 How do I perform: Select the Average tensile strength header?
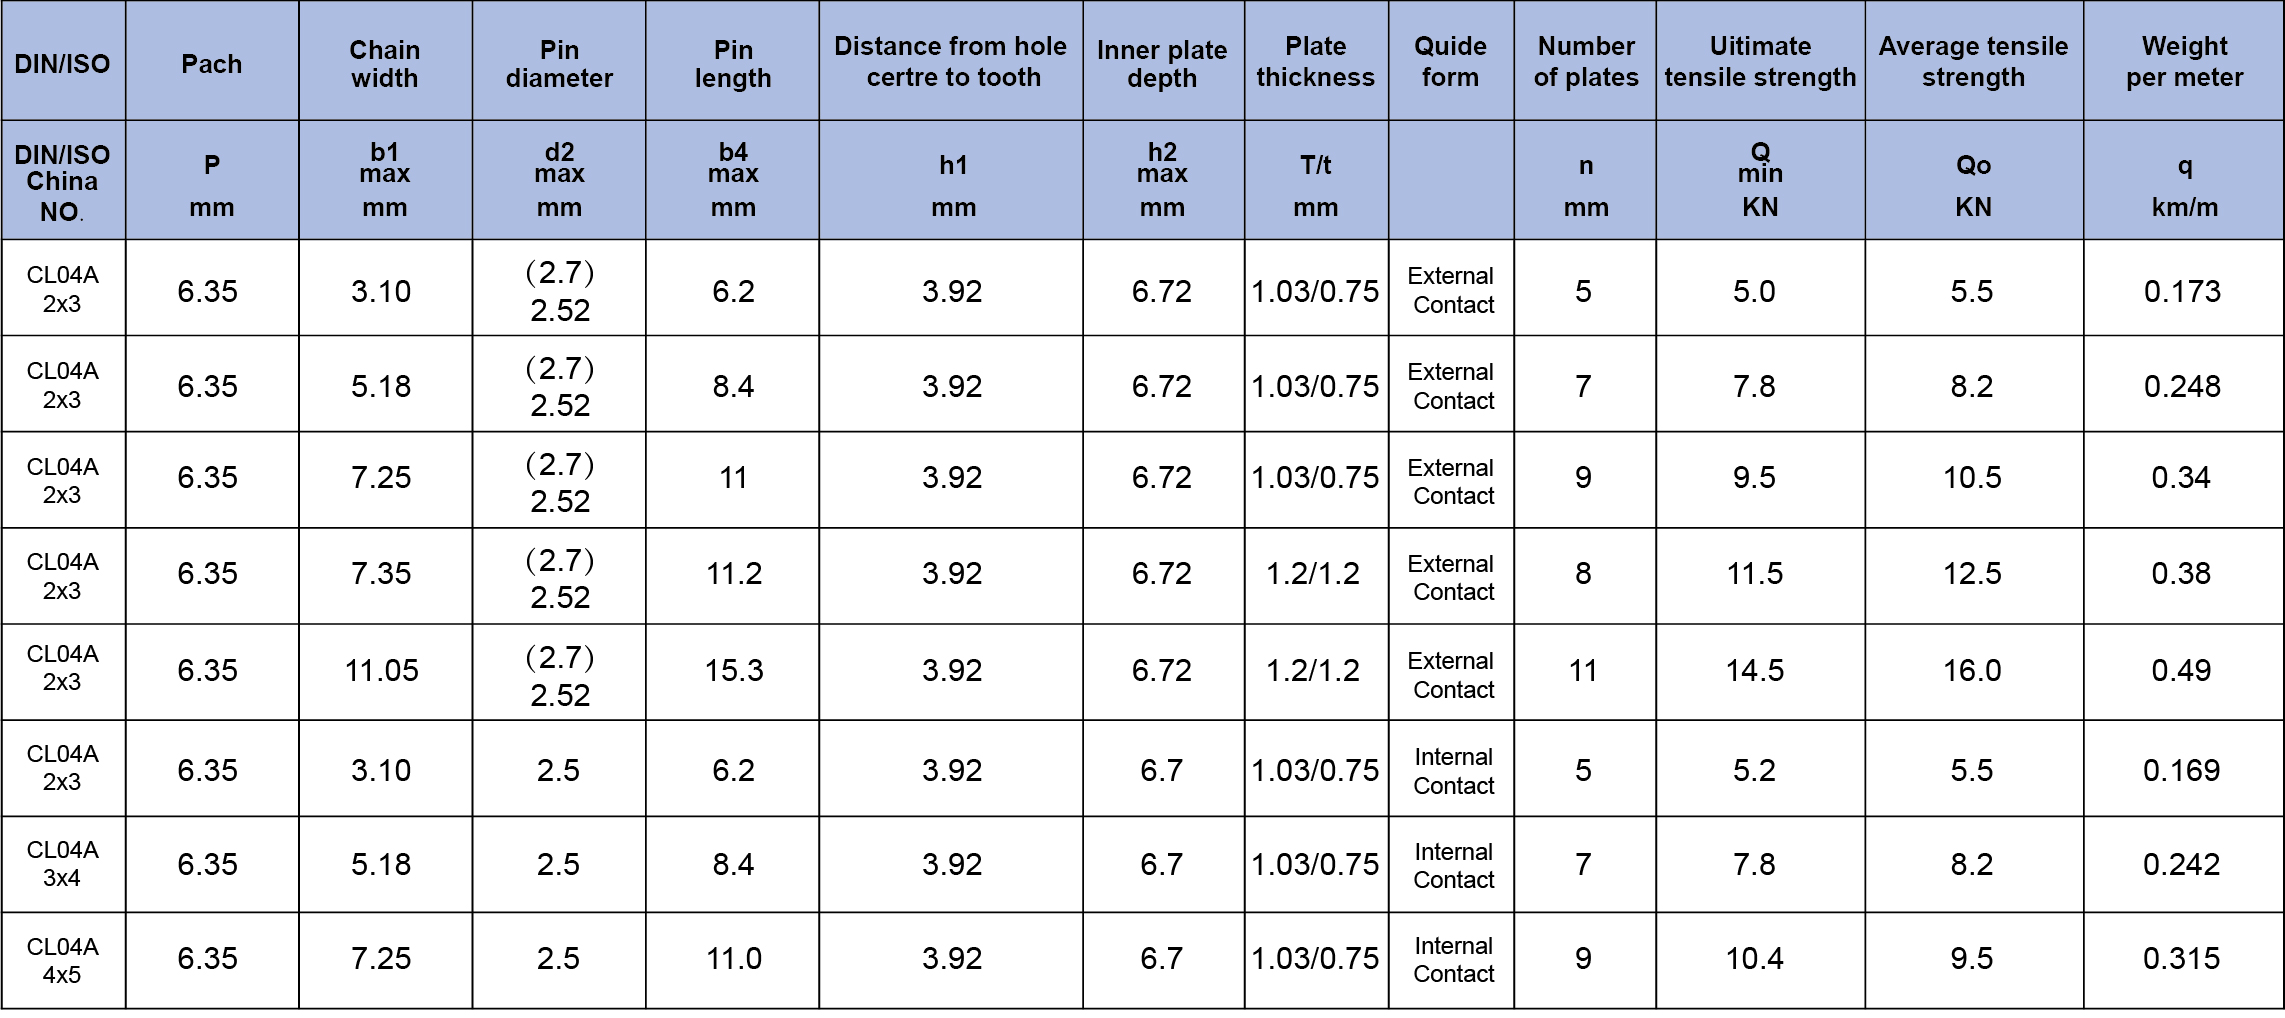pos(1973,61)
